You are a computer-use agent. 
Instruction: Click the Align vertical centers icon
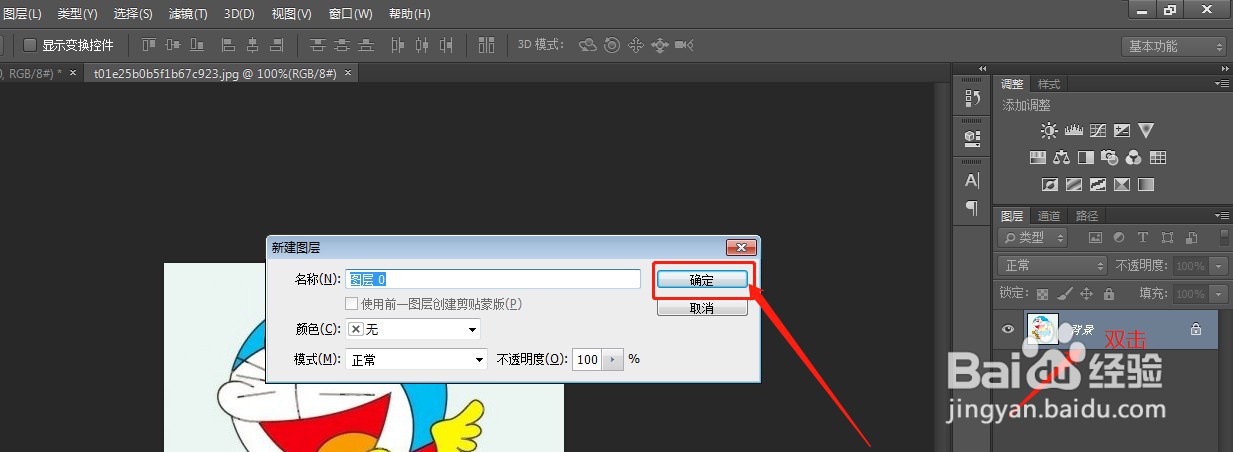173,45
